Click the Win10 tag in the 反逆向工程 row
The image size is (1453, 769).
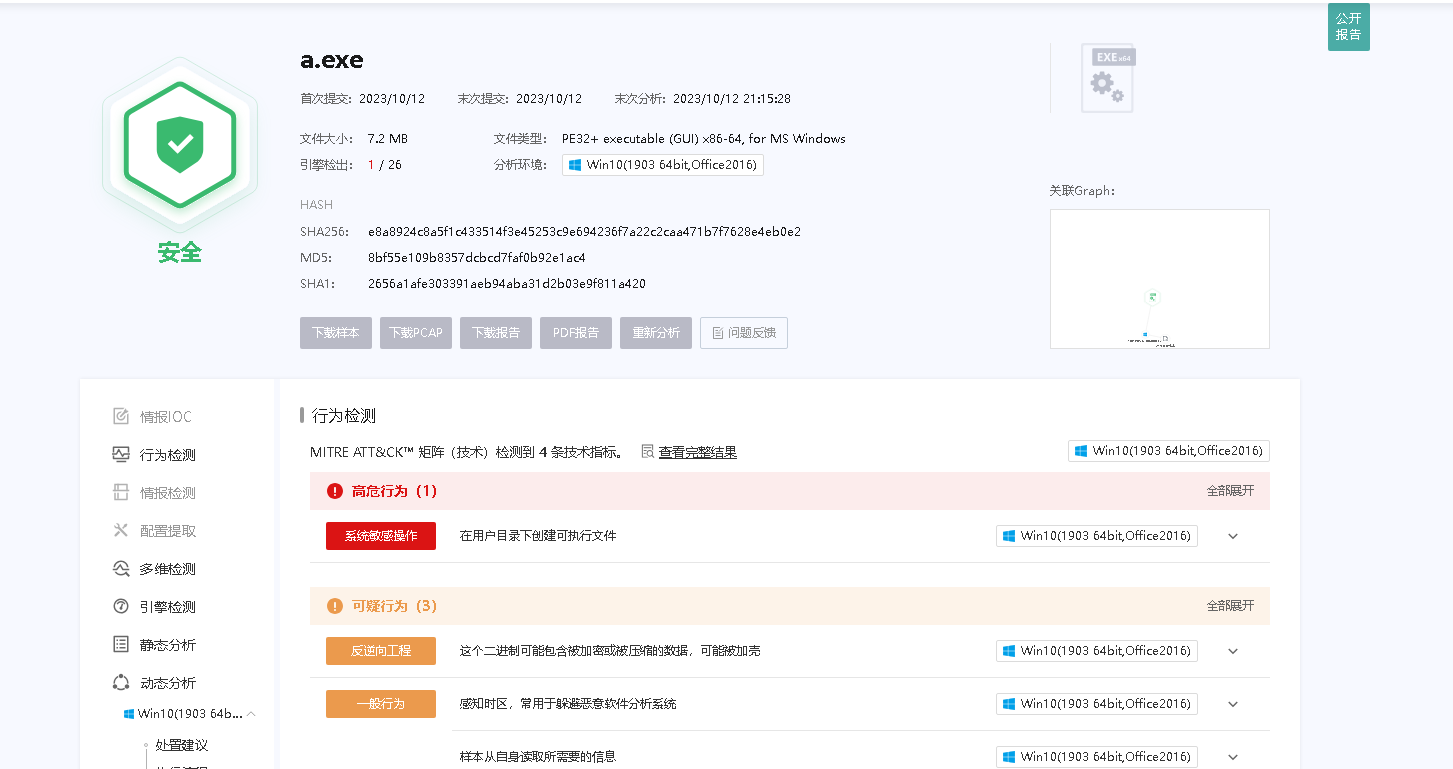(x=1097, y=651)
